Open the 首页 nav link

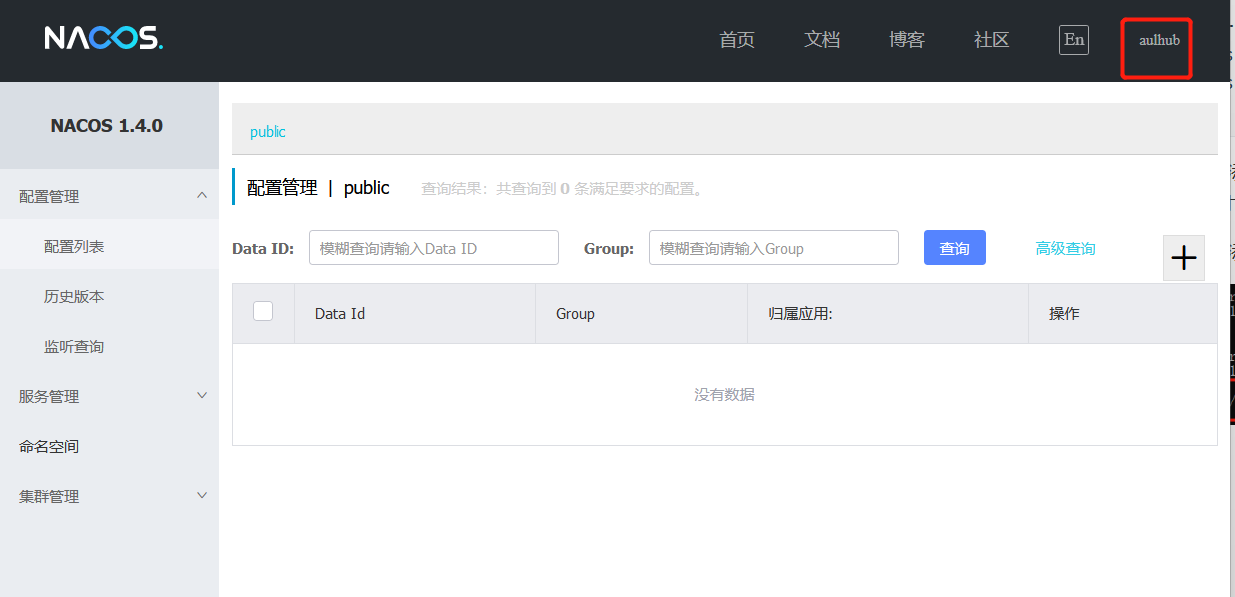737,40
